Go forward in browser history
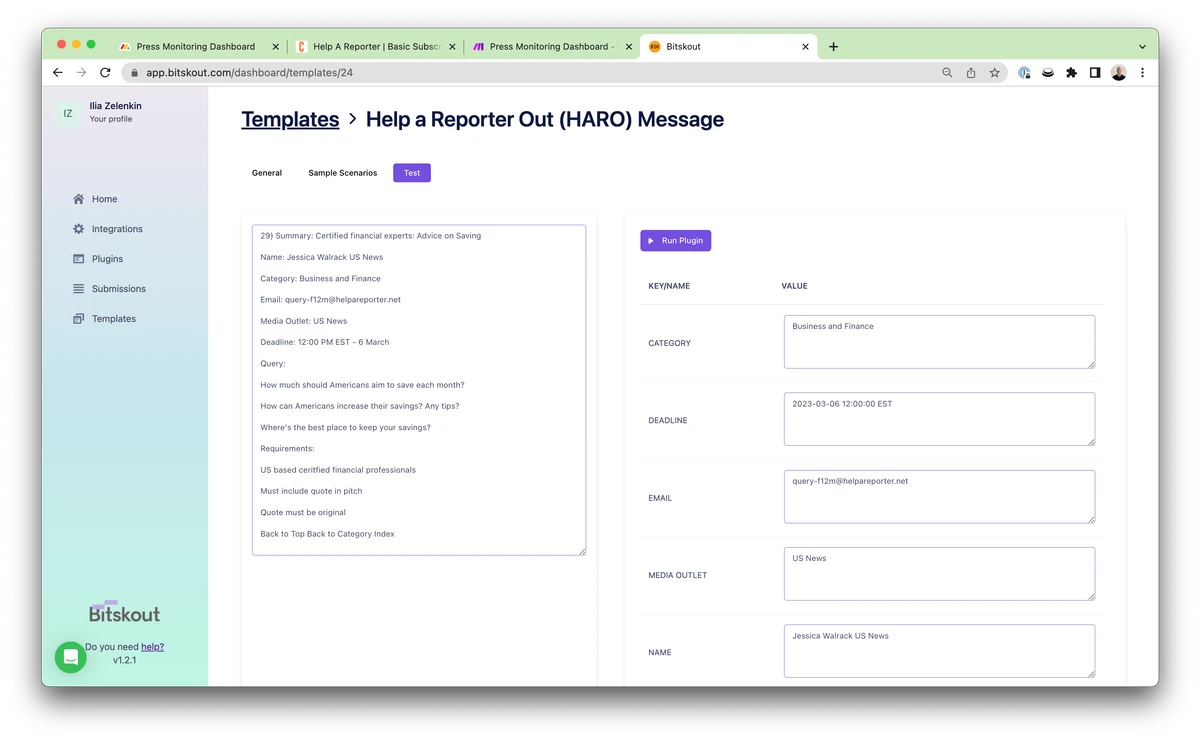The height and width of the screenshot is (741, 1200). (81, 72)
